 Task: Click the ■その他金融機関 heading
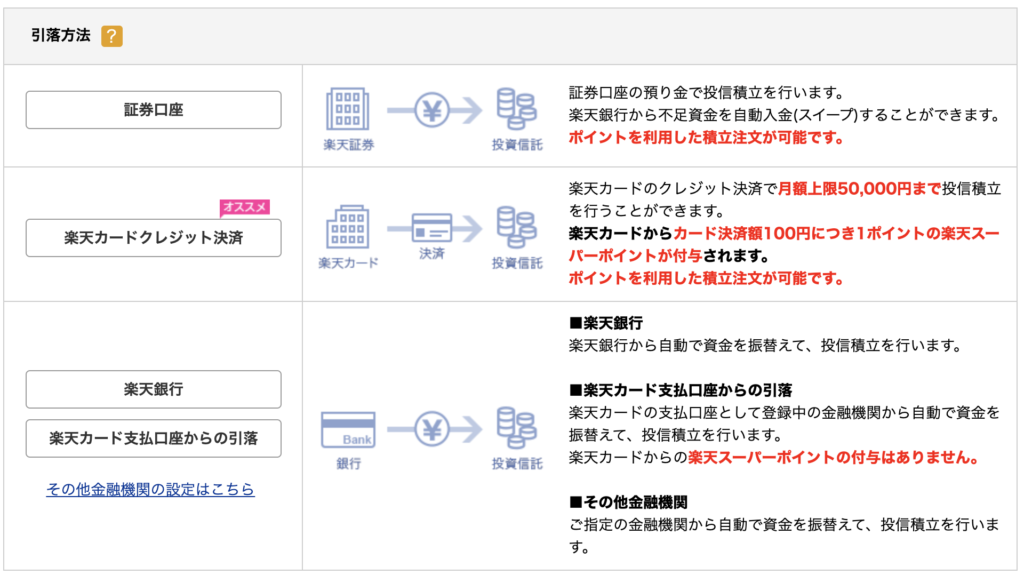628,502
